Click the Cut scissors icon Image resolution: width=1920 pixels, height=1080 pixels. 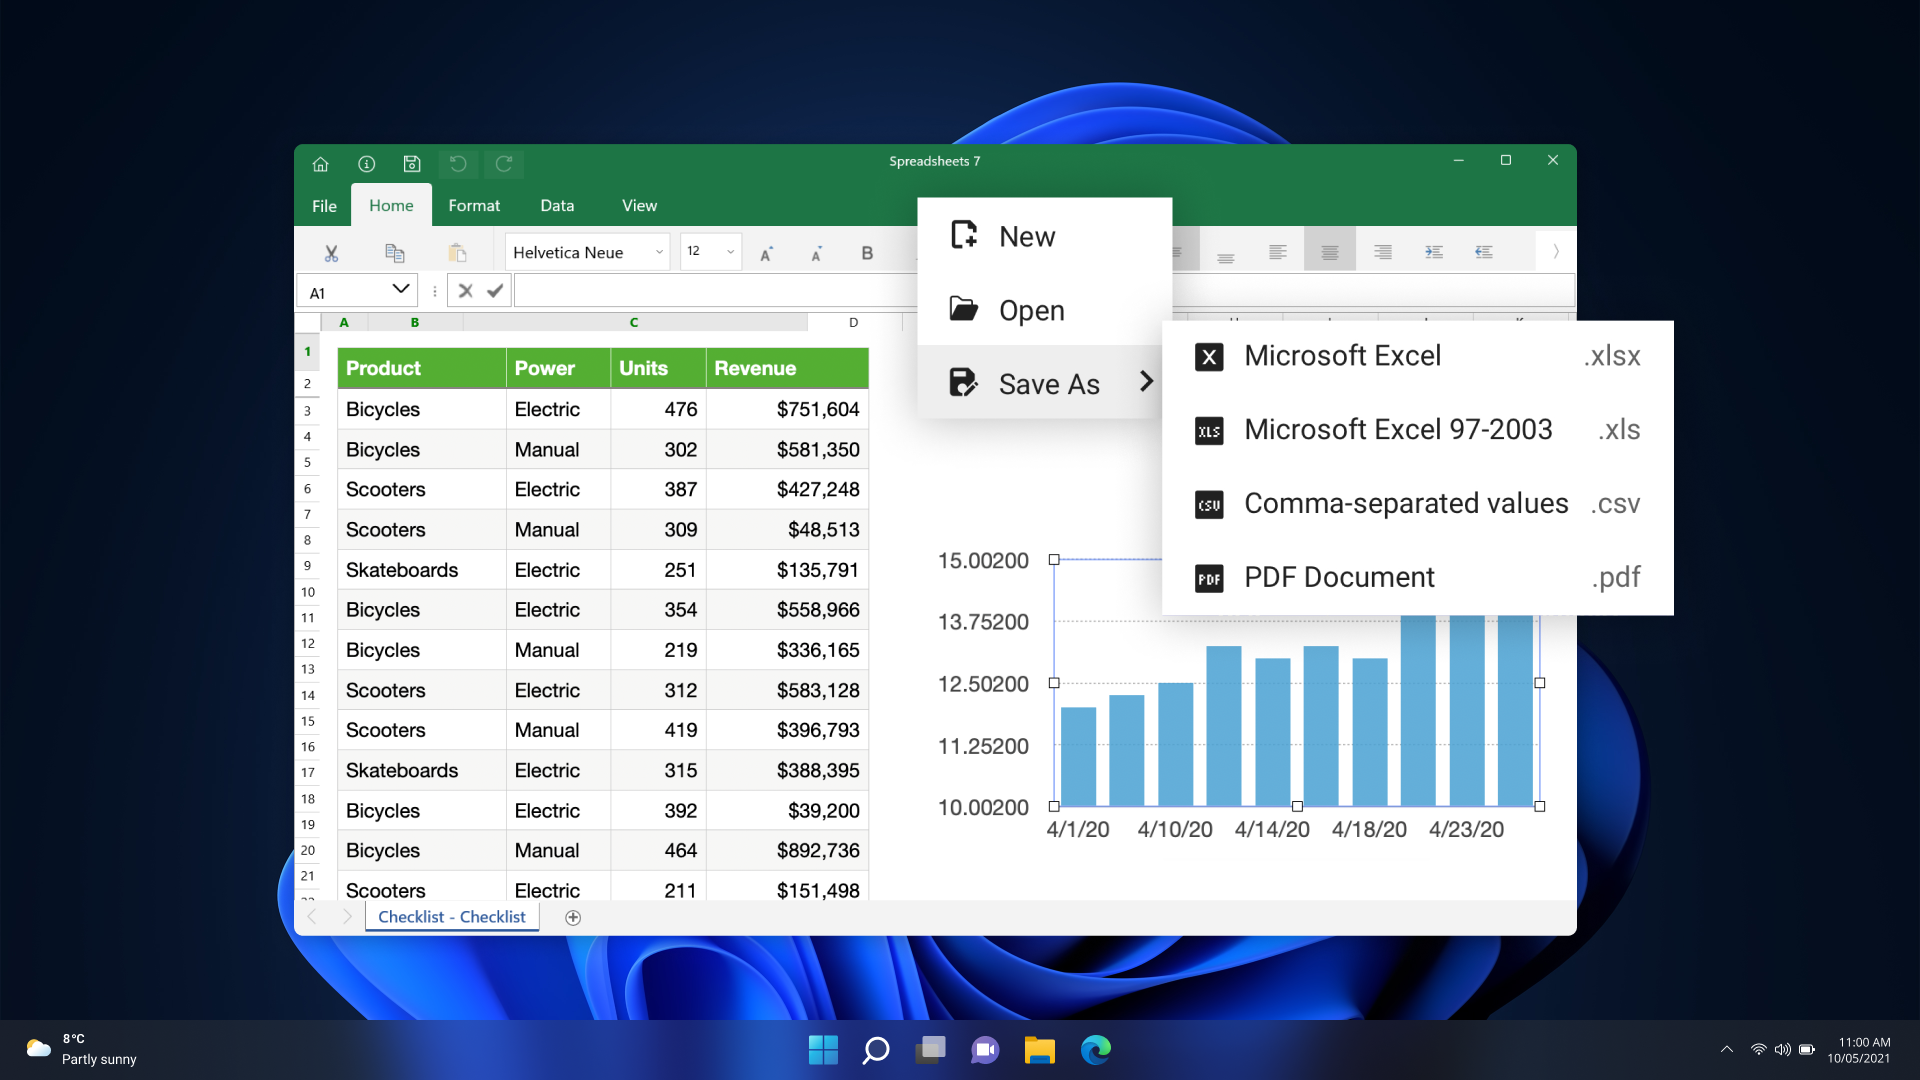coord(331,253)
